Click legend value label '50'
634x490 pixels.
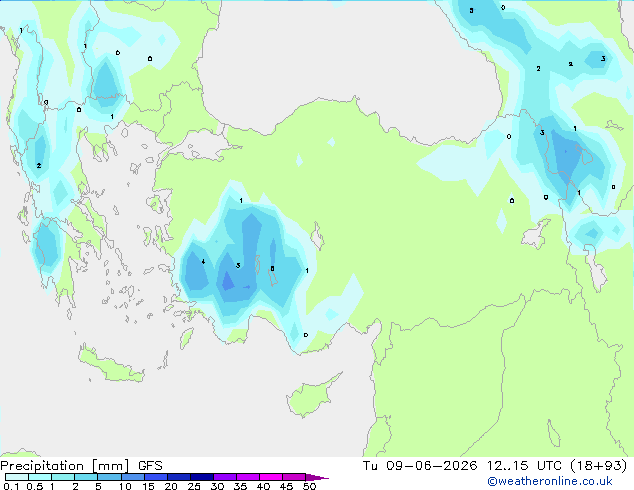coord(310,486)
